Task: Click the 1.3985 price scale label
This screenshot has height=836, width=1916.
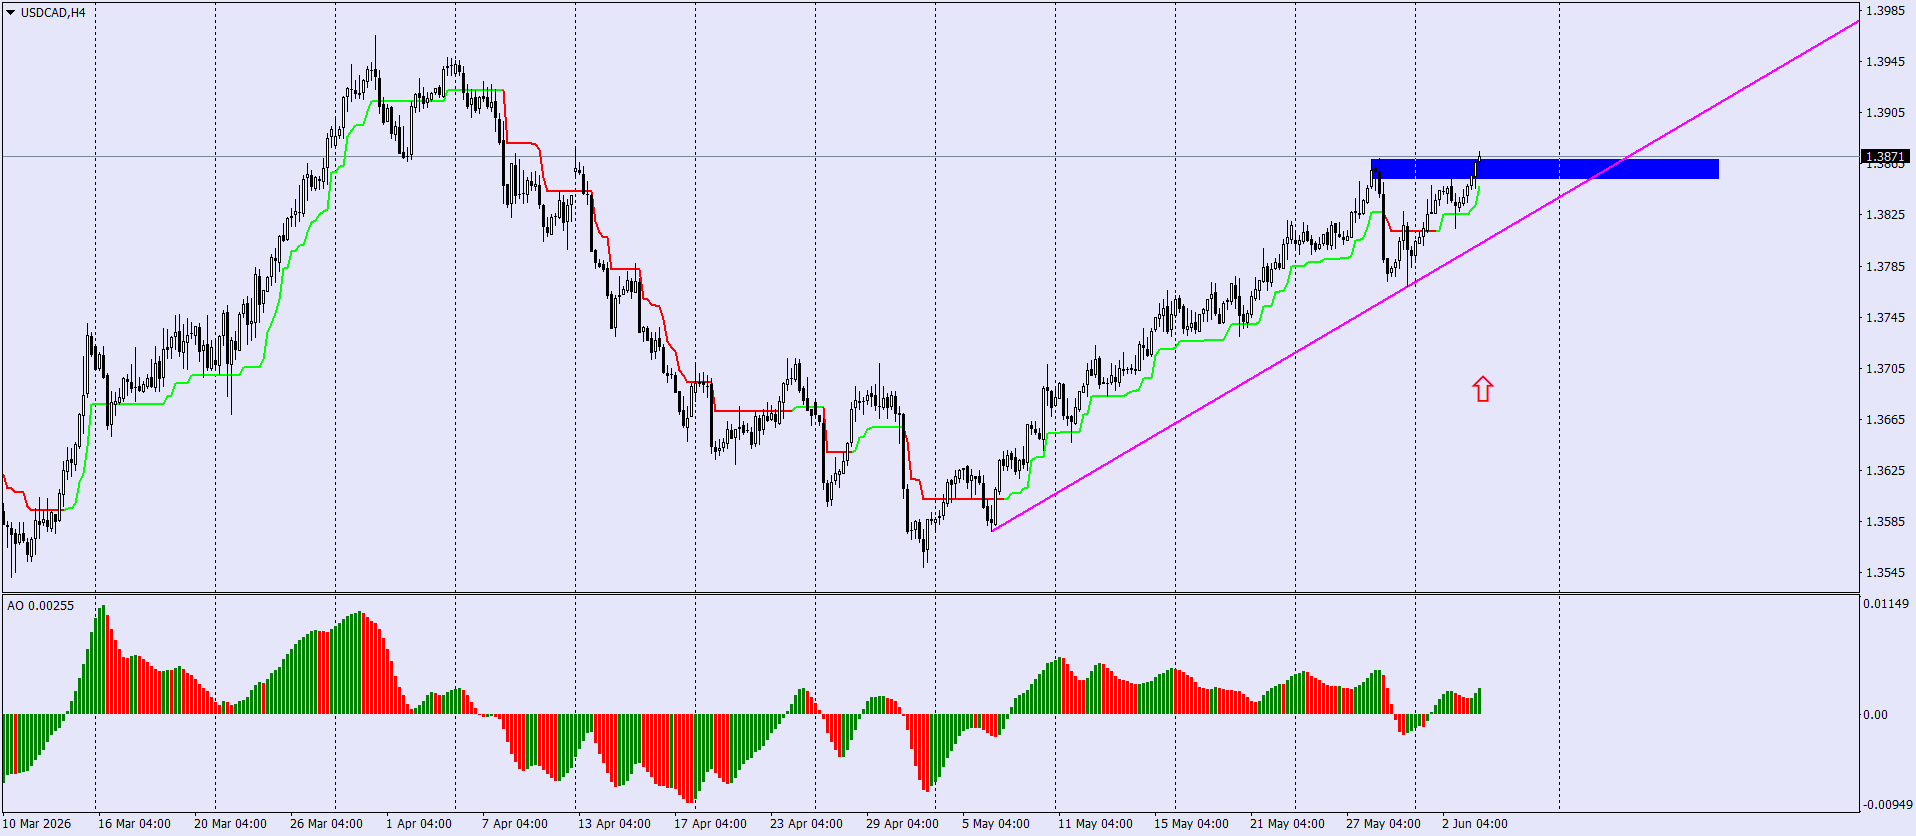Action: (1885, 11)
